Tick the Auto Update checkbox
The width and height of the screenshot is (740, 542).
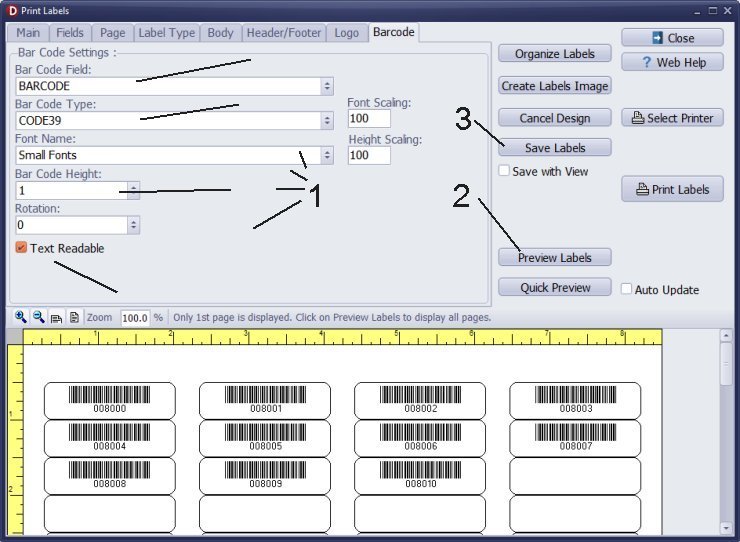(627, 290)
